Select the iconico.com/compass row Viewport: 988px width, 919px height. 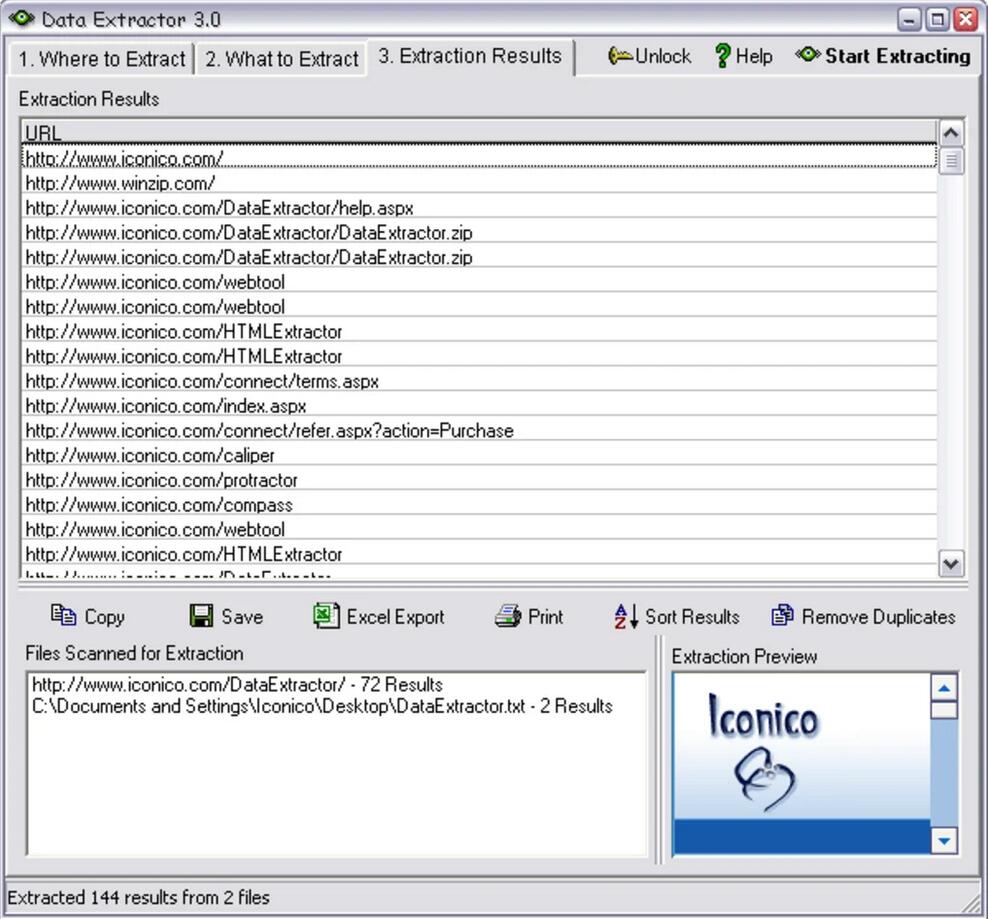pyautogui.click(x=479, y=504)
